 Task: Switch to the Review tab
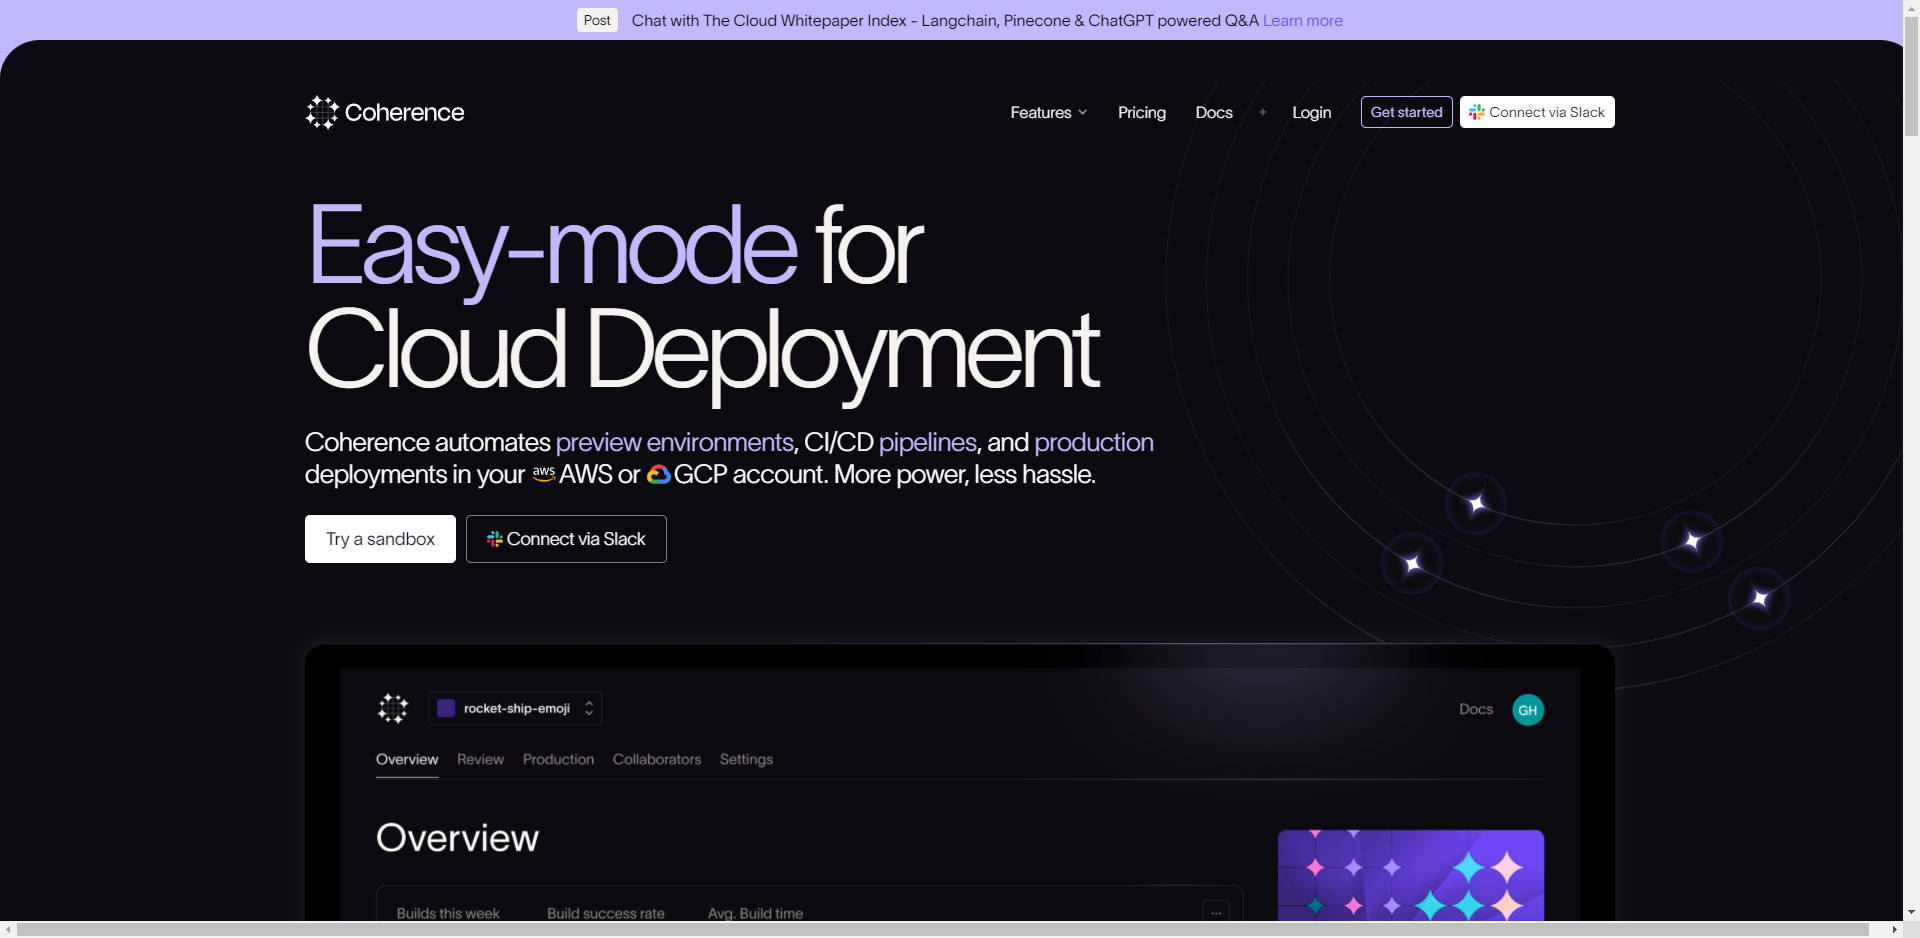pyautogui.click(x=480, y=760)
